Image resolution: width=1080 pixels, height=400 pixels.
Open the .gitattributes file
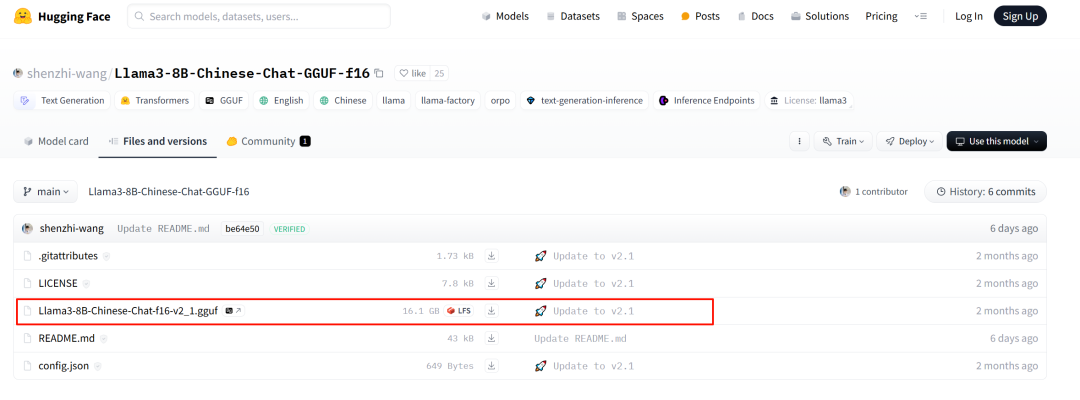68,256
